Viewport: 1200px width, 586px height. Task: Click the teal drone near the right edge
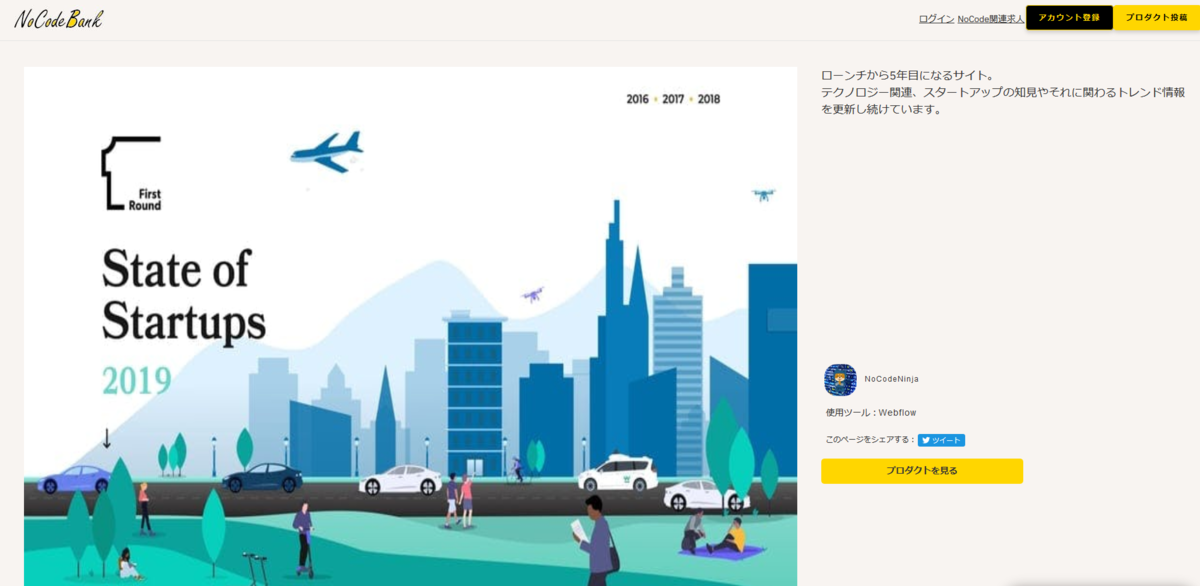[x=764, y=194]
